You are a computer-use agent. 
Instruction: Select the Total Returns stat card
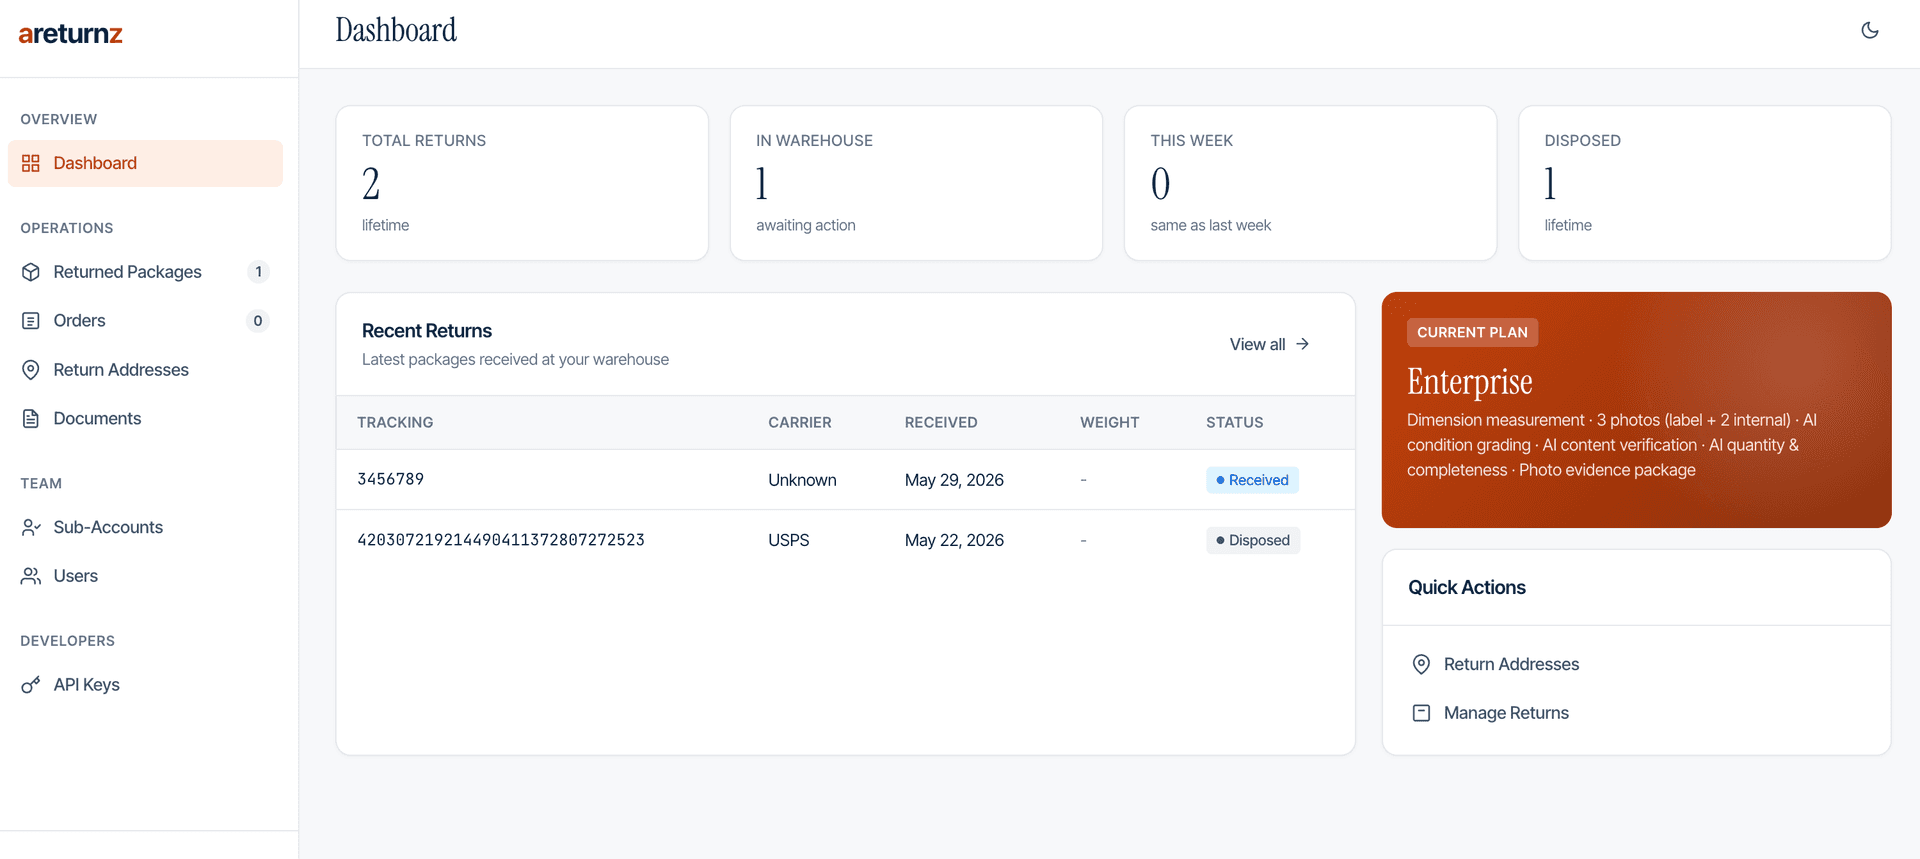[x=522, y=183]
